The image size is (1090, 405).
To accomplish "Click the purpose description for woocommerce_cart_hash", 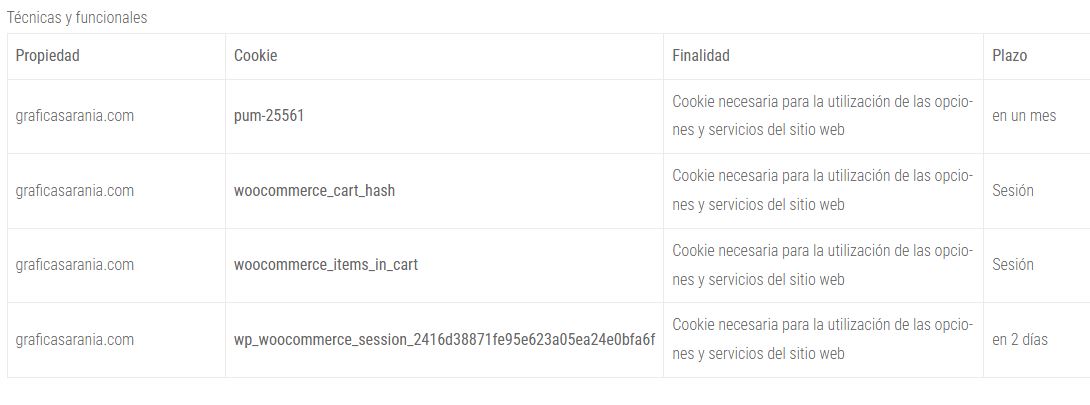I will (822, 190).
